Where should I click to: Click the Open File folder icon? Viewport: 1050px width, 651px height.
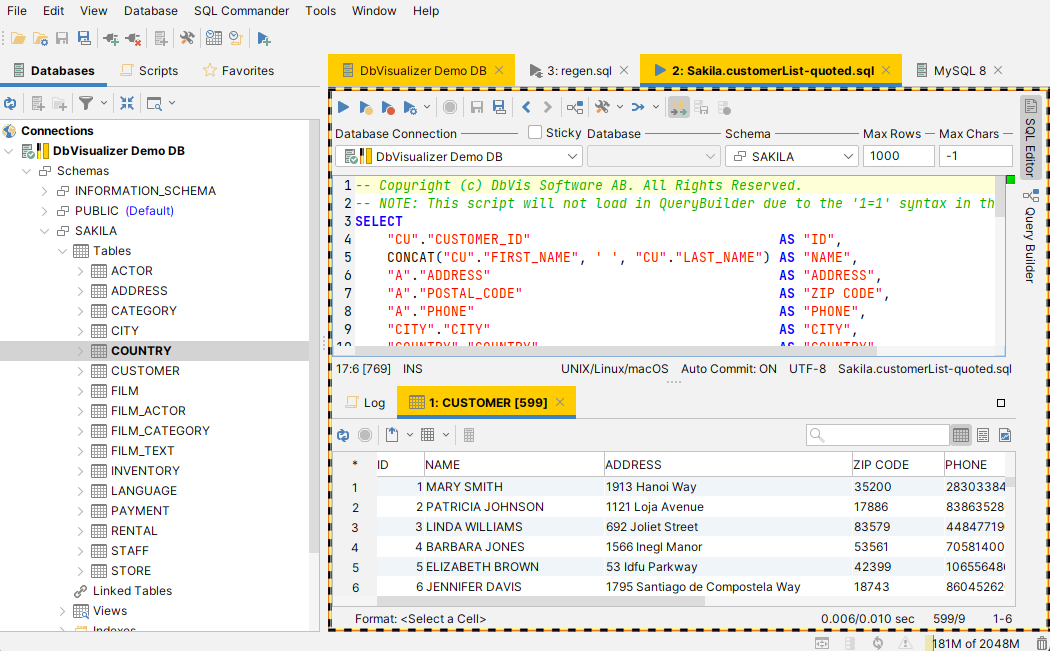click(18, 38)
